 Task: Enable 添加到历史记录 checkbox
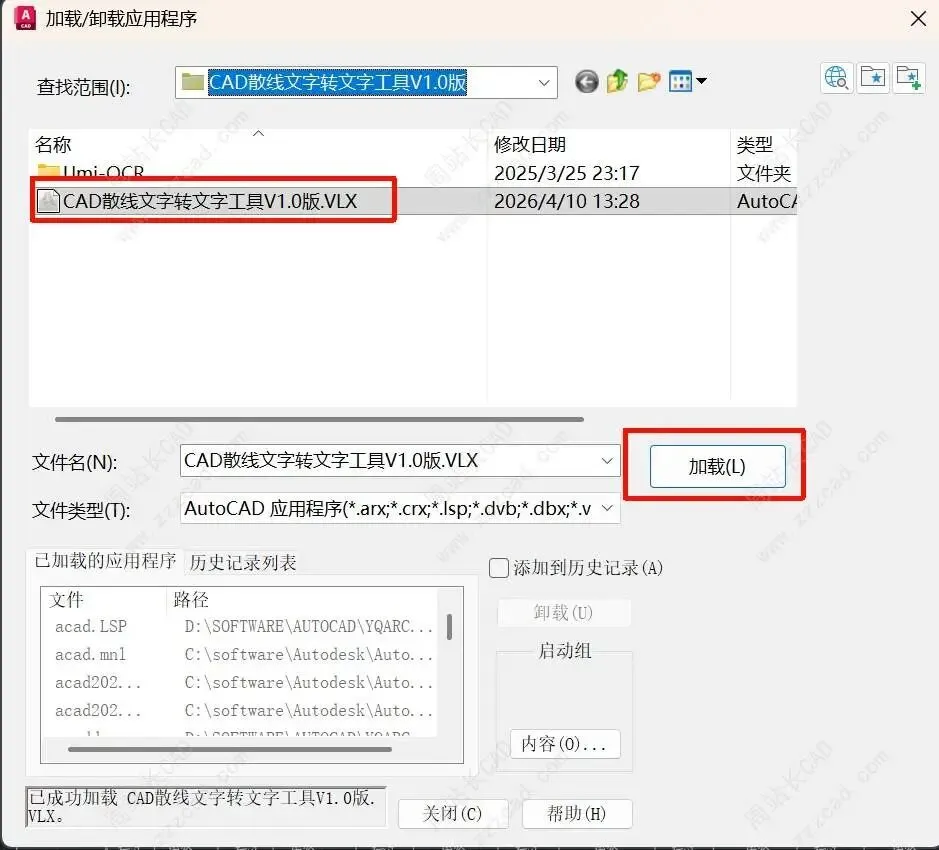[x=499, y=568]
